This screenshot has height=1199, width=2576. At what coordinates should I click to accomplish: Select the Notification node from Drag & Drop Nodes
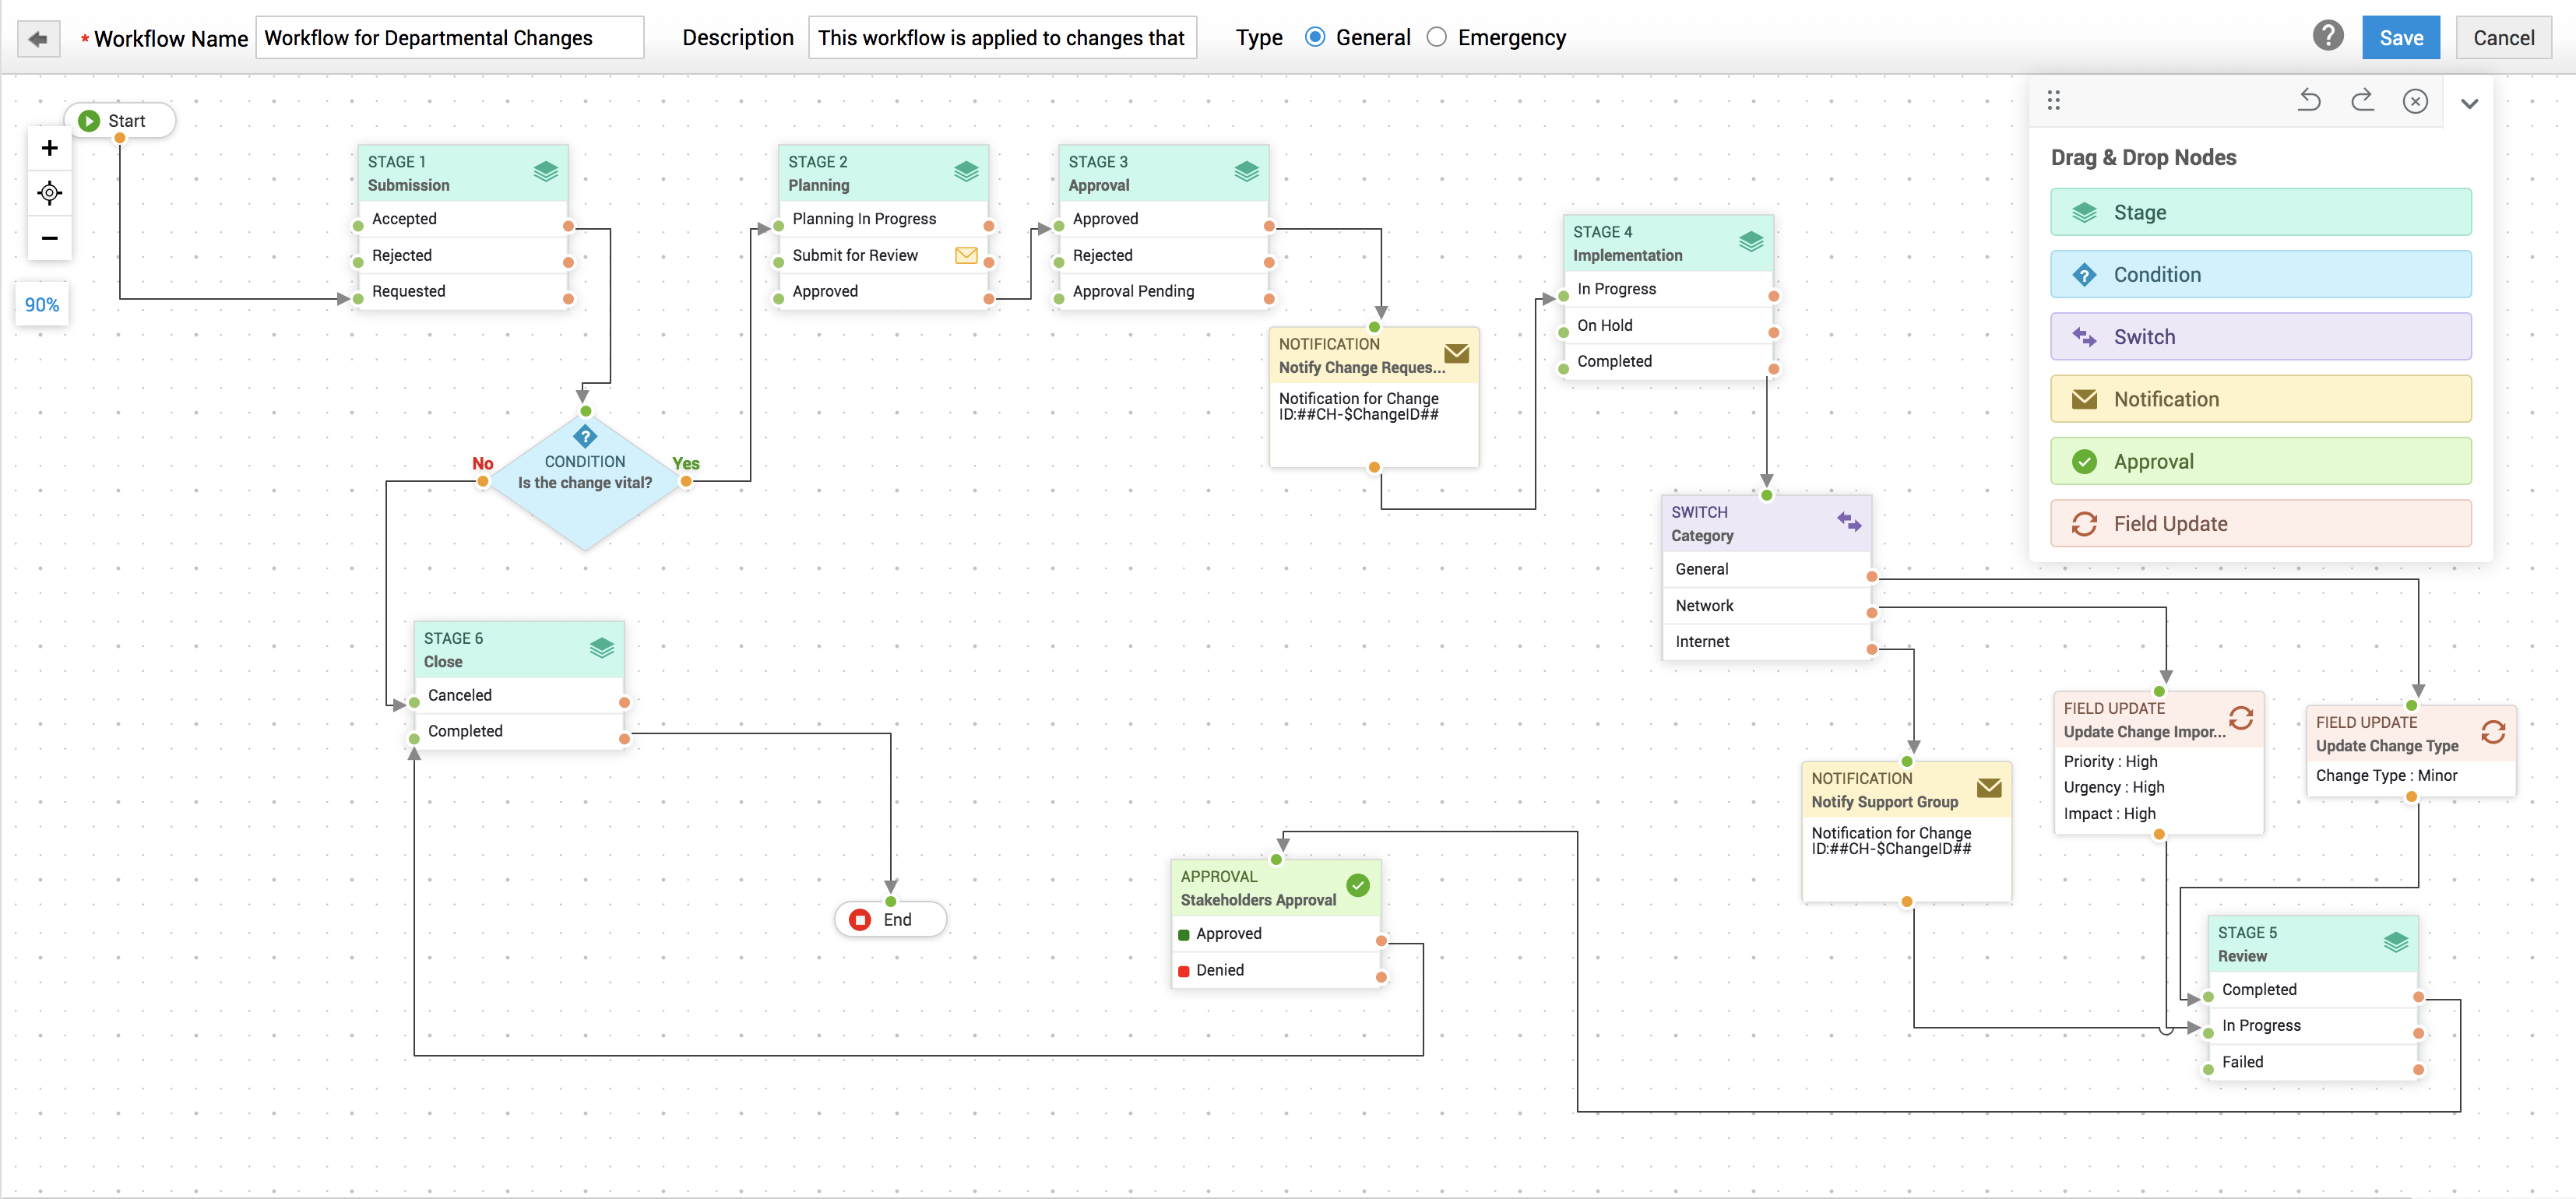(2261, 398)
